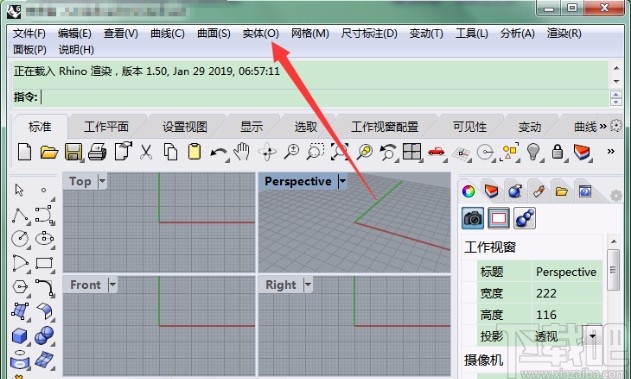The width and height of the screenshot is (631, 379).
Task: Switch to the 工作平面 toolbar tab
Action: 106,127
